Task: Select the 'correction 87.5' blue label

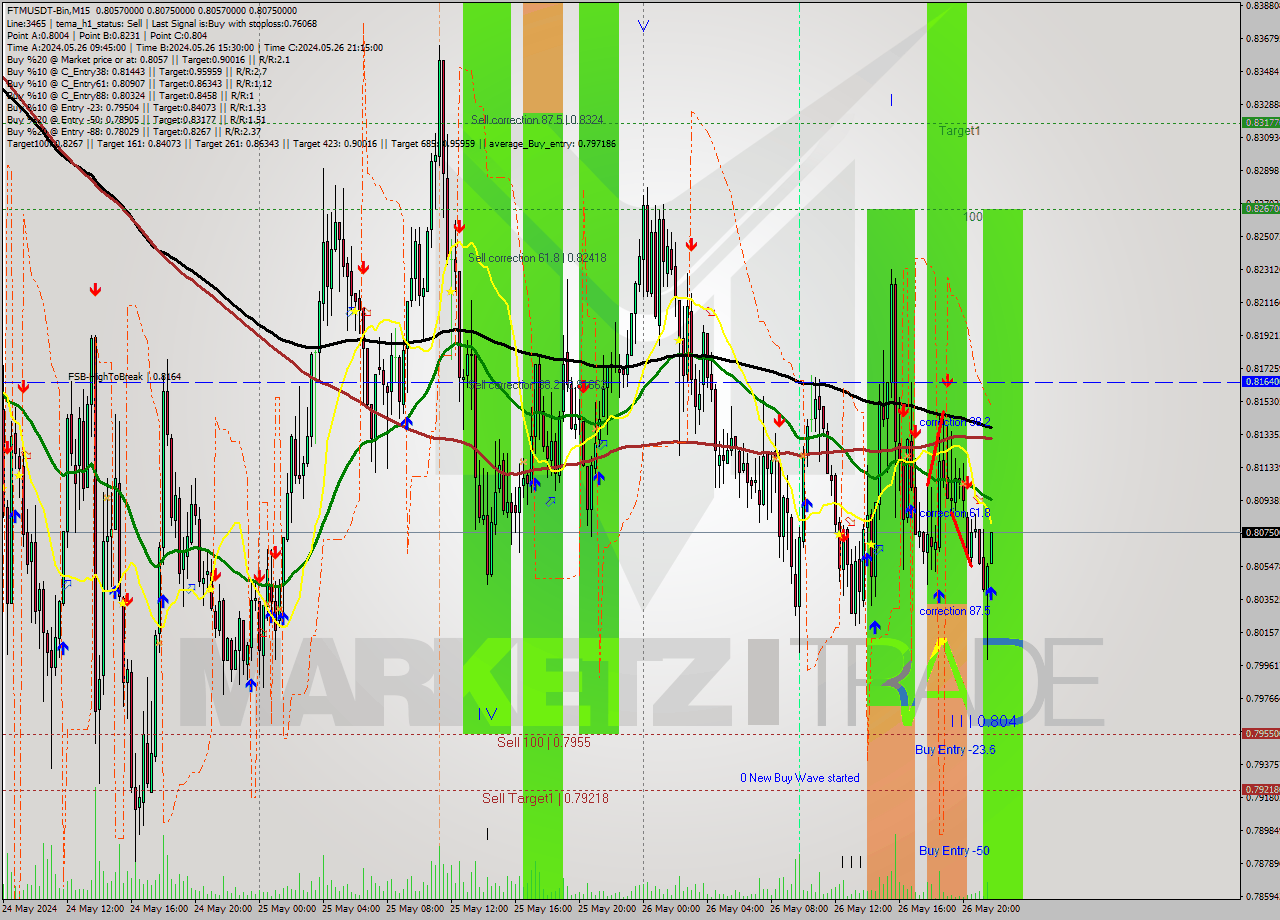Action: (955, 611)
